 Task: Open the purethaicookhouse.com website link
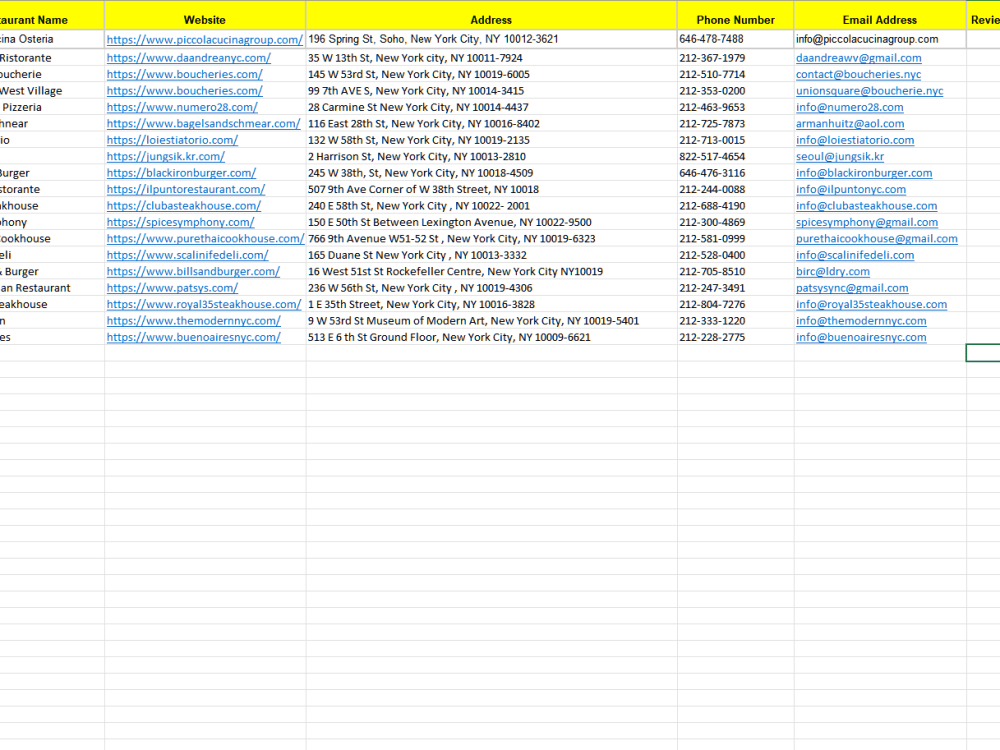205,239
